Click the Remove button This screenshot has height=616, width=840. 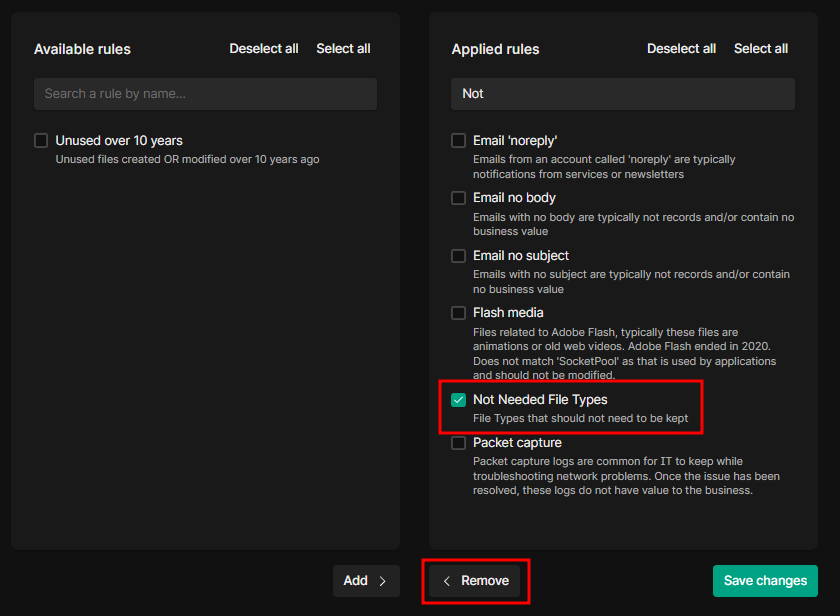click(x=475, y=581)
